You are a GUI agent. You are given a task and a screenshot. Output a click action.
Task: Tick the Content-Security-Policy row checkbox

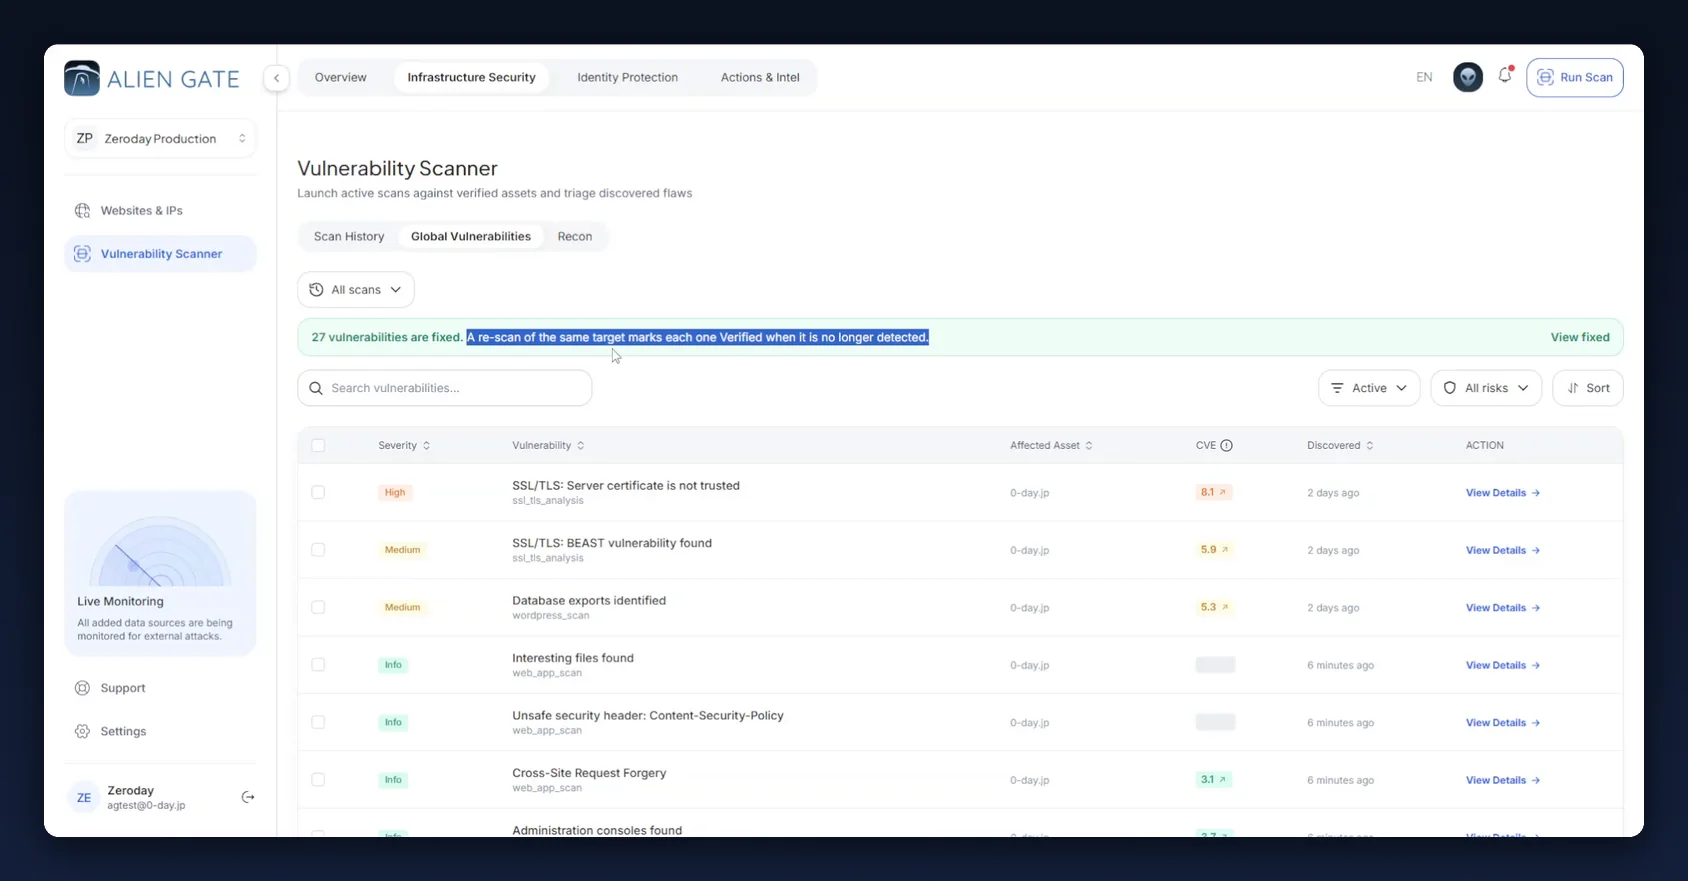pyautogui.click(x=318, y=722)
